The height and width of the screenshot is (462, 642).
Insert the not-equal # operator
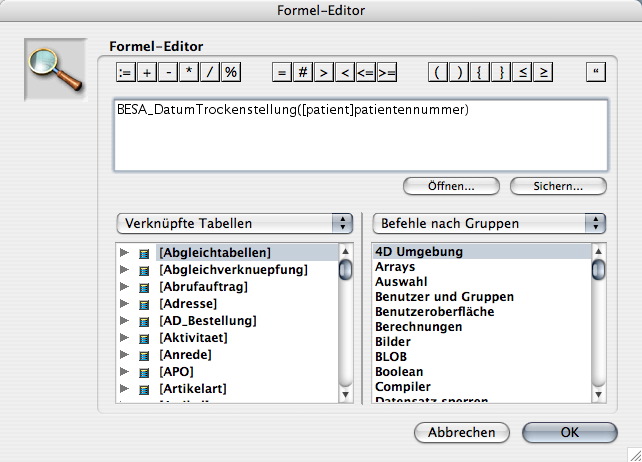point(303,72)
